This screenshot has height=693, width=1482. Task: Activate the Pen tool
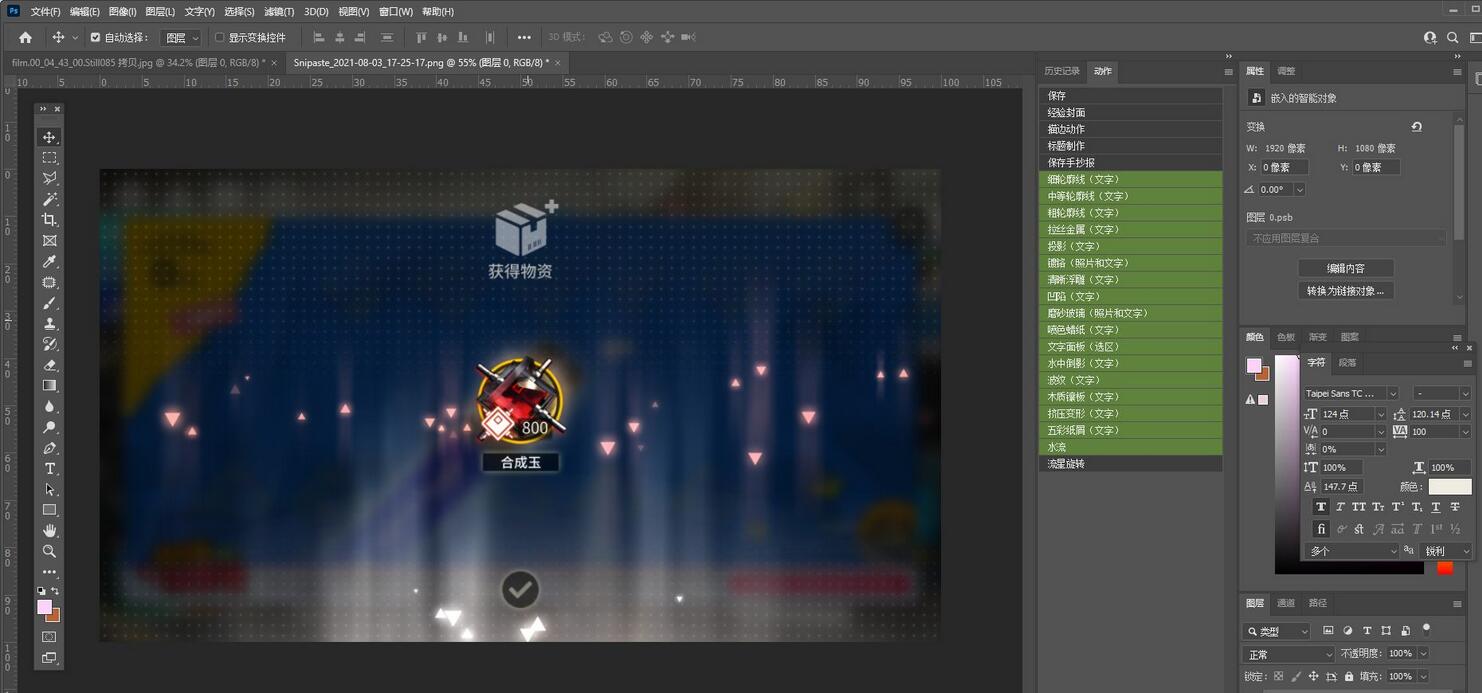click(49, 448)
